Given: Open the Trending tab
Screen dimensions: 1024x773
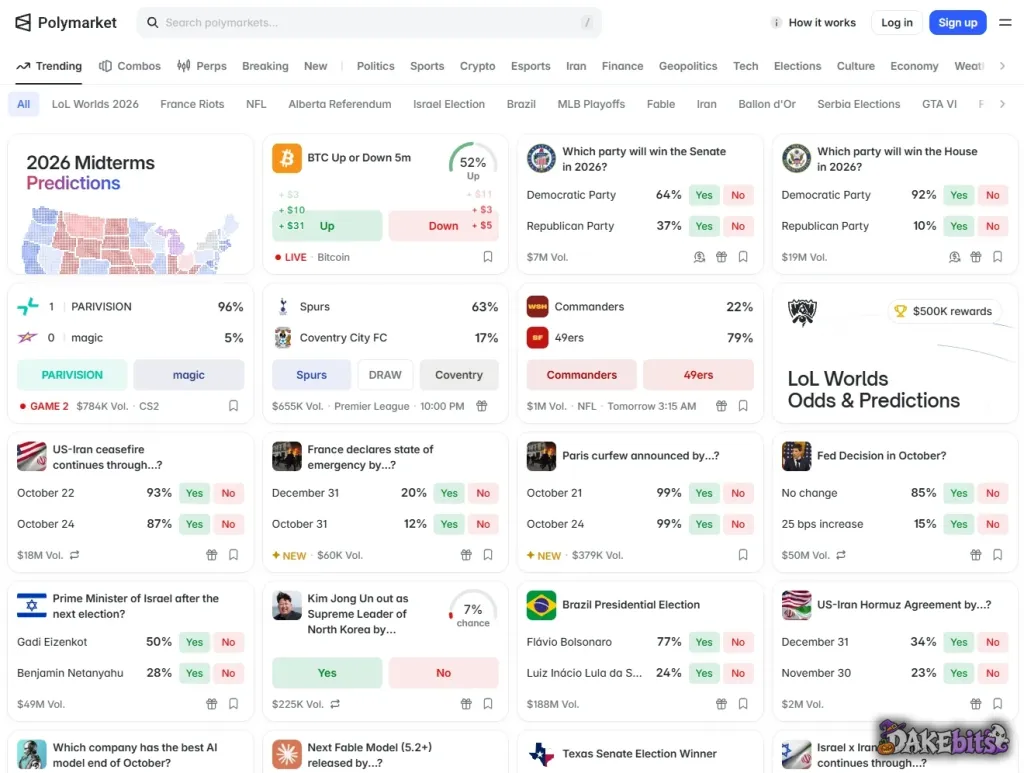Looking at the screenshot, I should (49, 66).
